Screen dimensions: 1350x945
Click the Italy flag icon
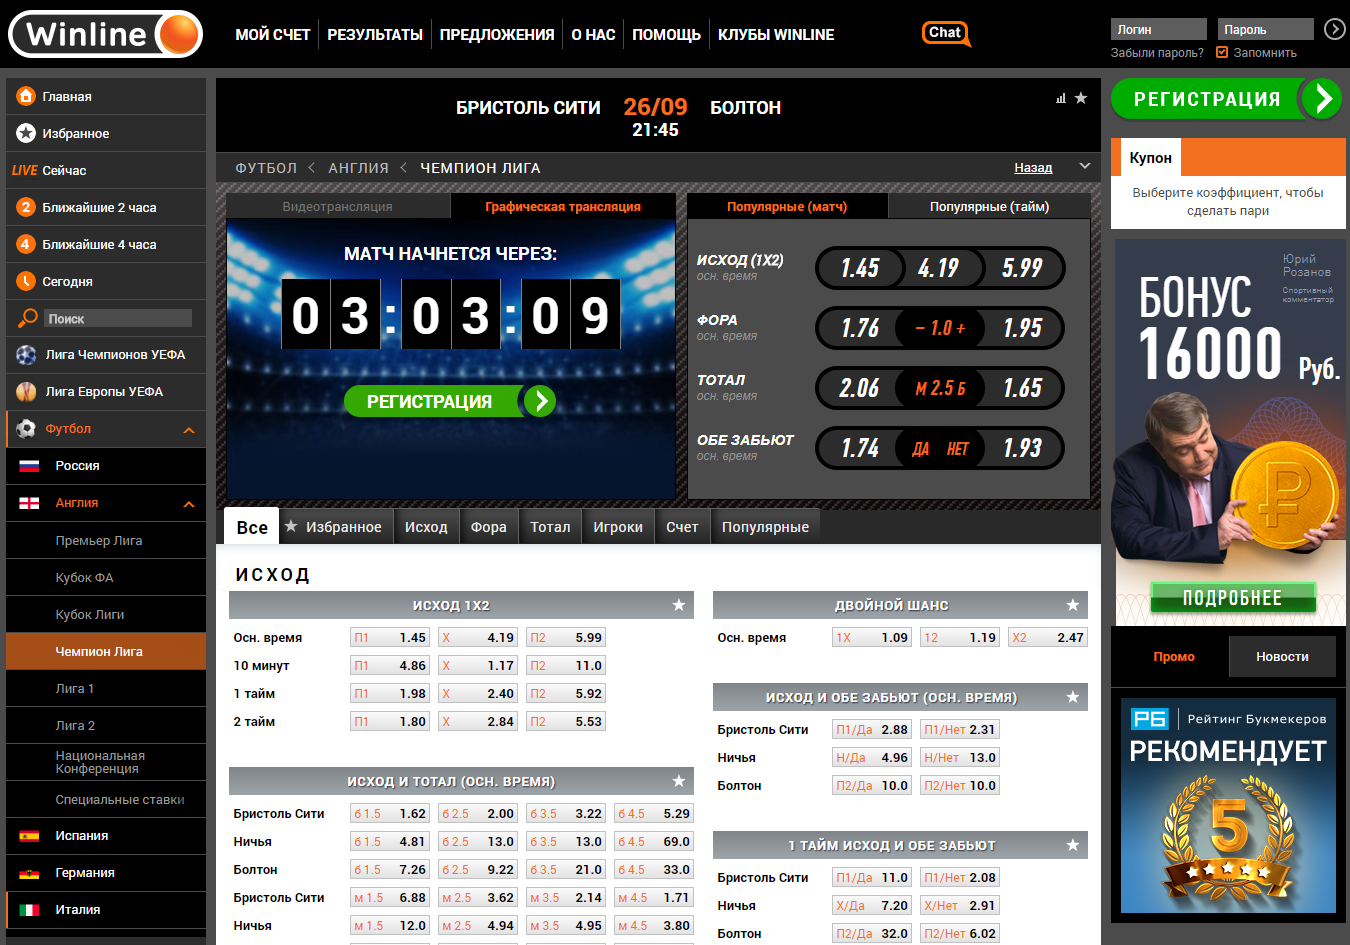tap(29, 910)
